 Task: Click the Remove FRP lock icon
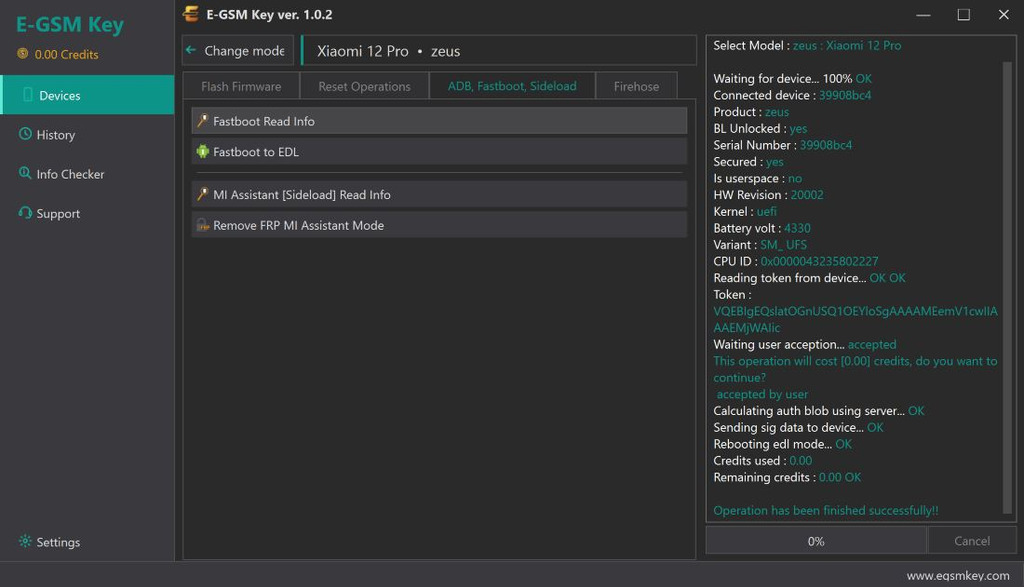202,225
